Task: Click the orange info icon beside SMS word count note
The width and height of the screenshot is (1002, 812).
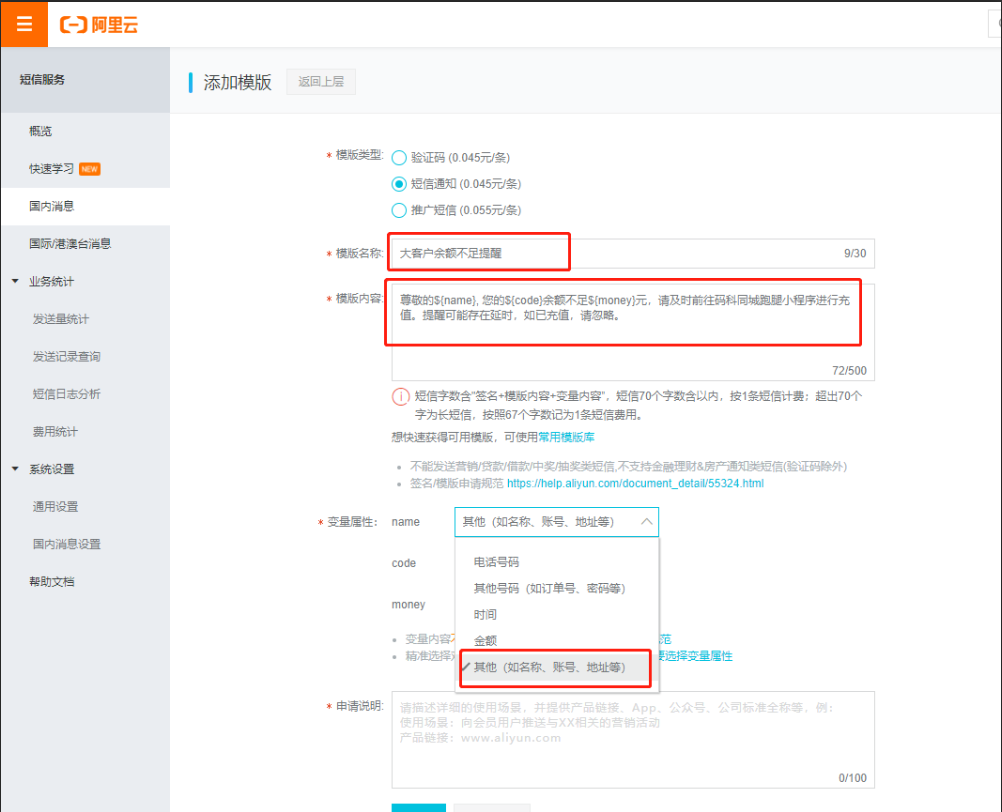Action: (401, 397)
